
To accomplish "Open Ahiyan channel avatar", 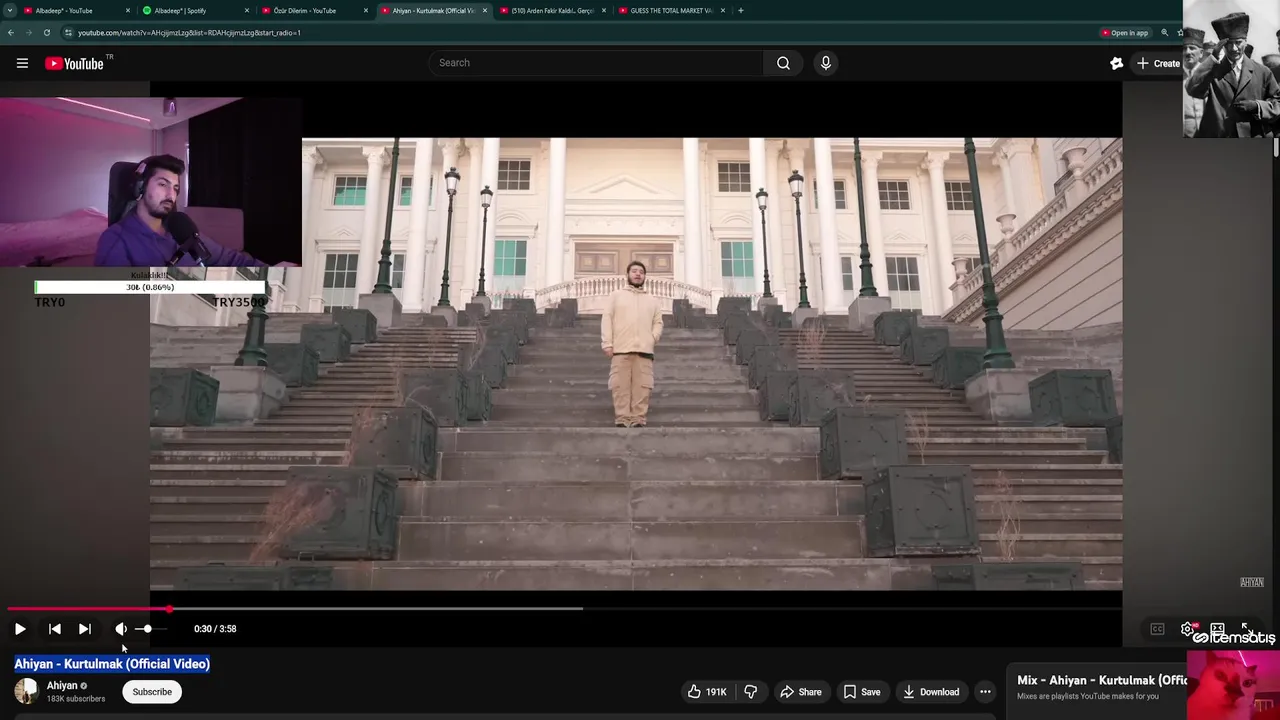I will pyautogui.click(x=26, y=691).
